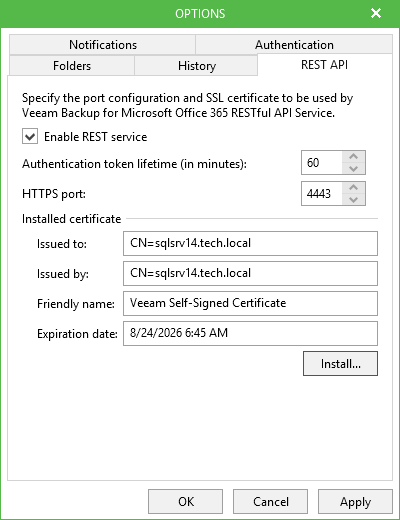Cancel the Options dialog

[x=270, y=501]
